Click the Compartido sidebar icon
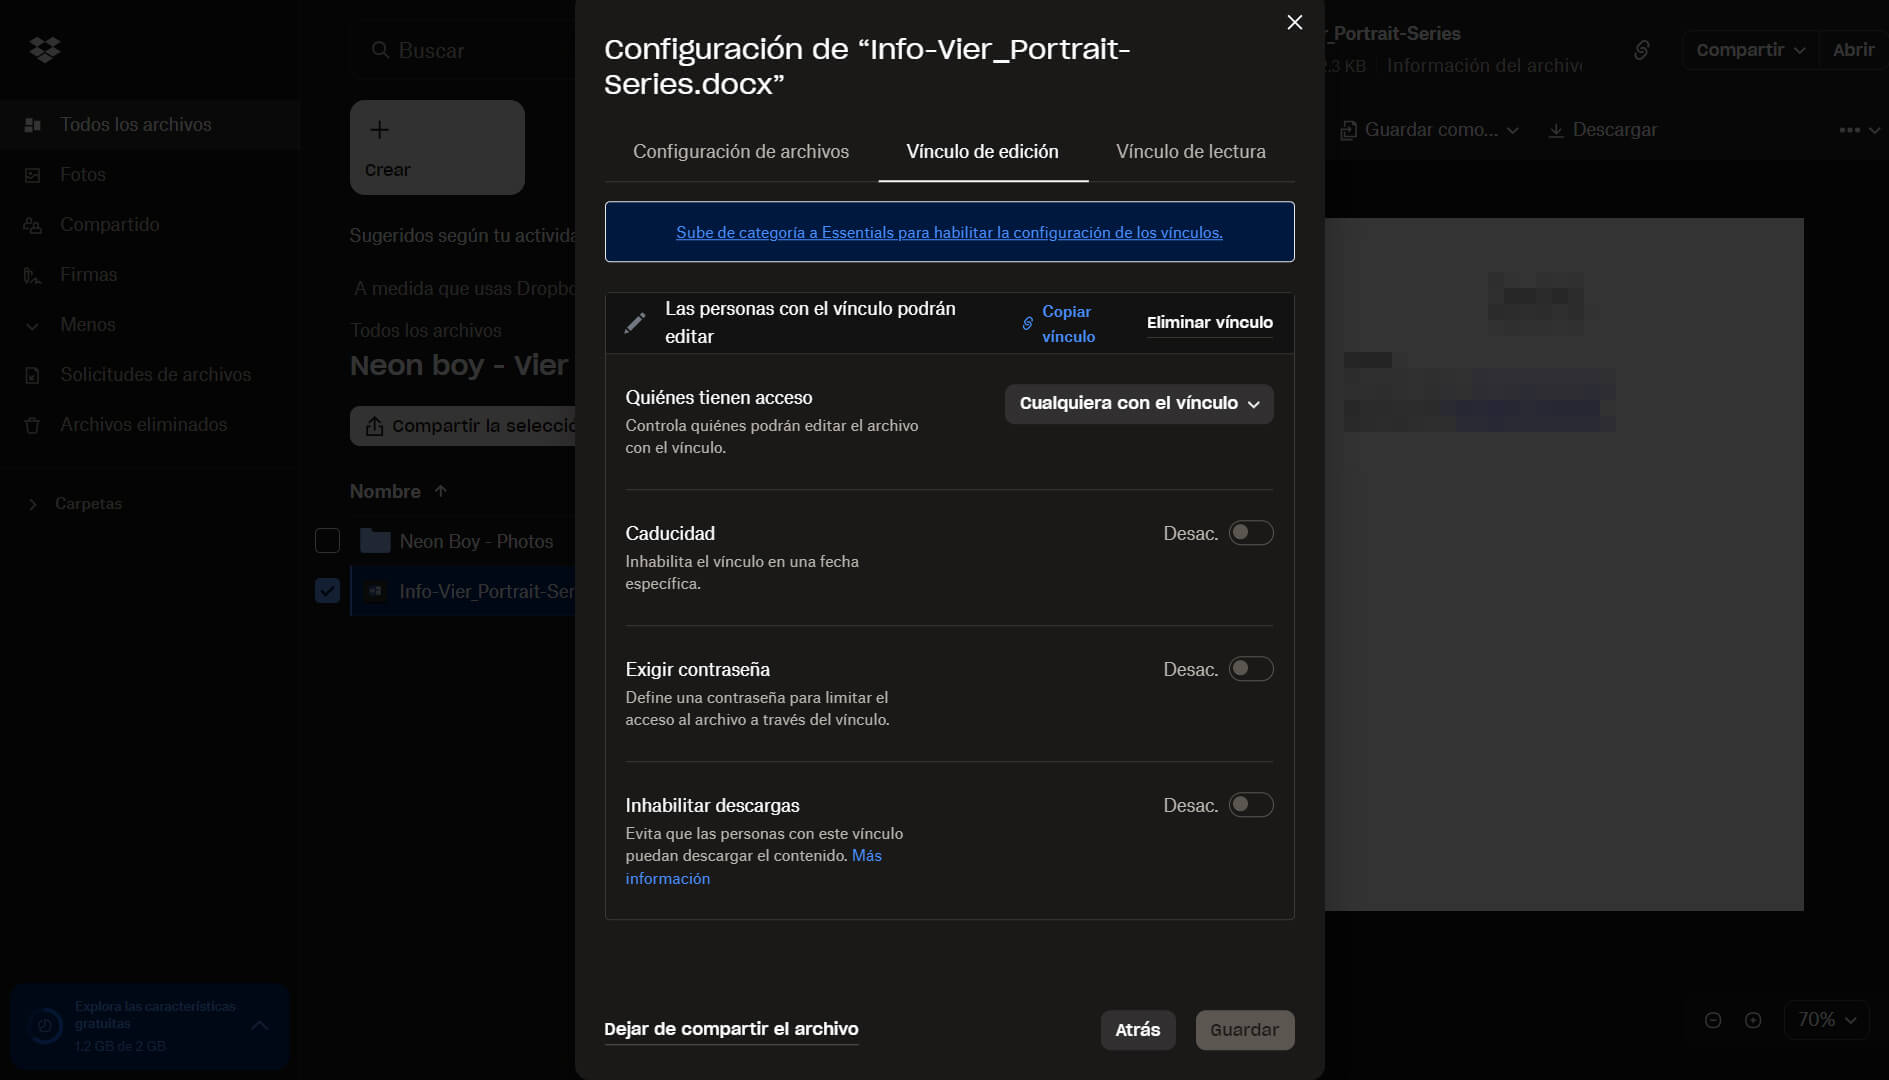Image resolution: width=1889 pixels, height=1080 pixels. [32, 225]
